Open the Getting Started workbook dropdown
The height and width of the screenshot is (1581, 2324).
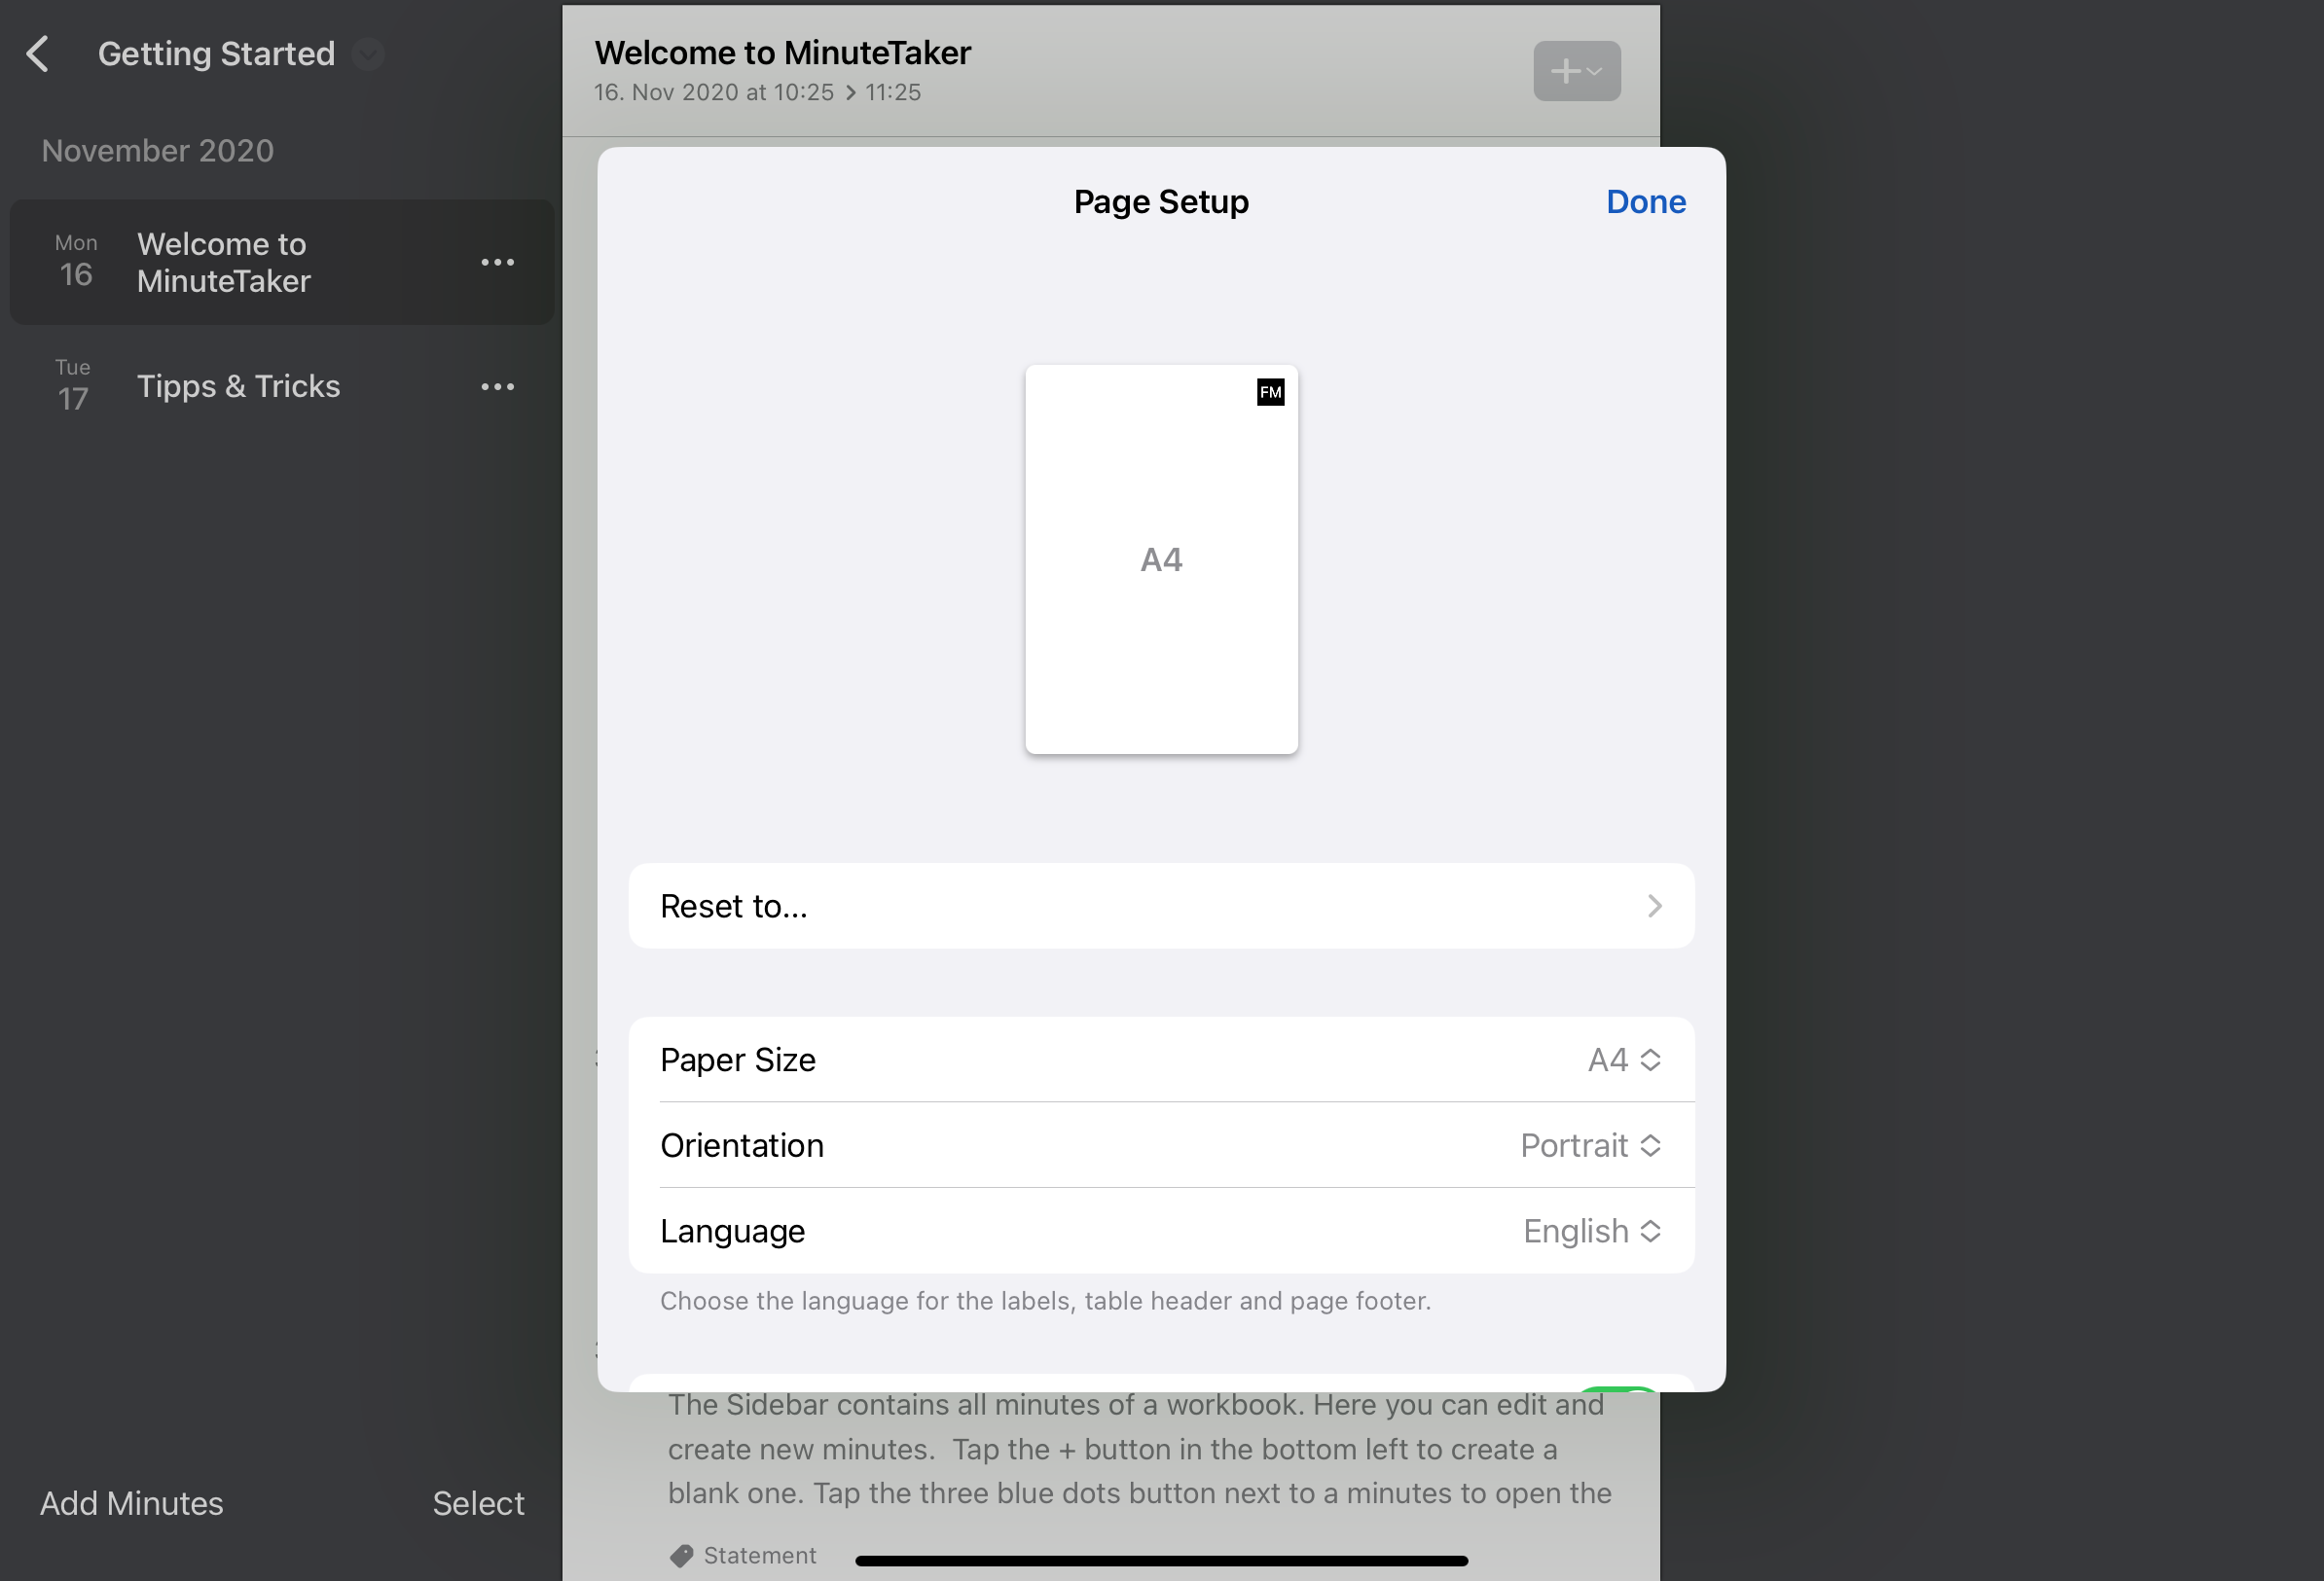369,54
